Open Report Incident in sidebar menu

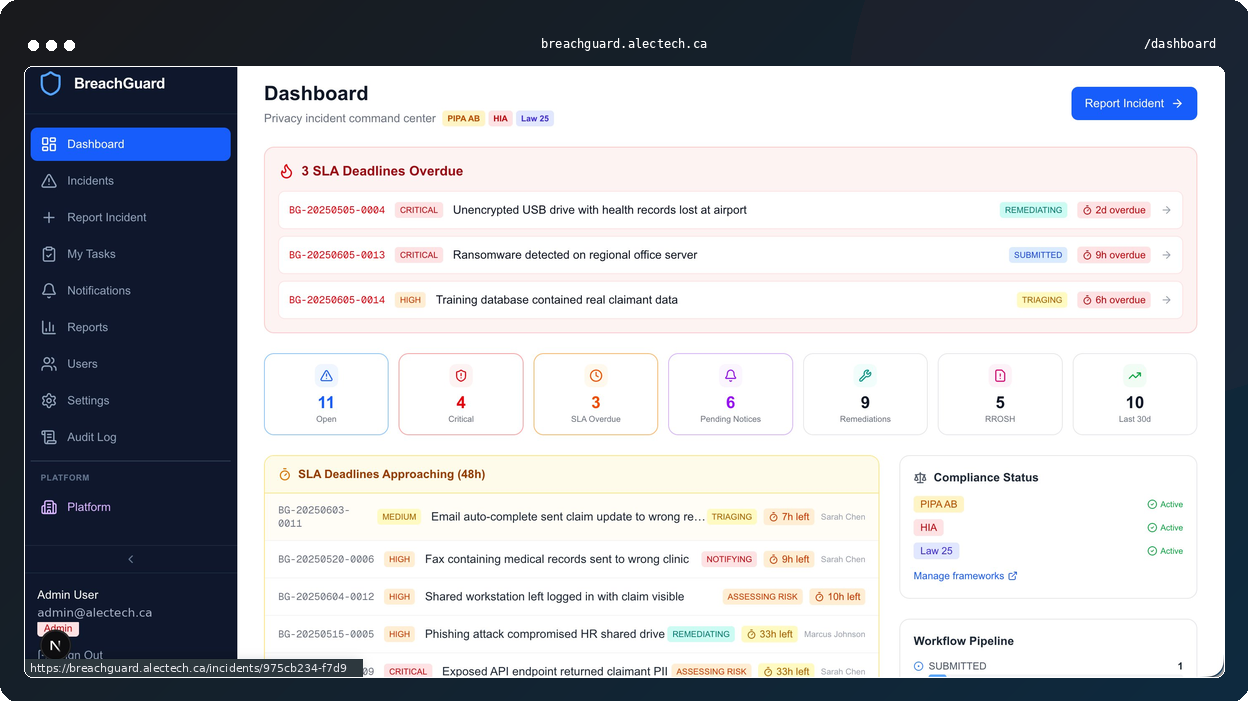106,217
